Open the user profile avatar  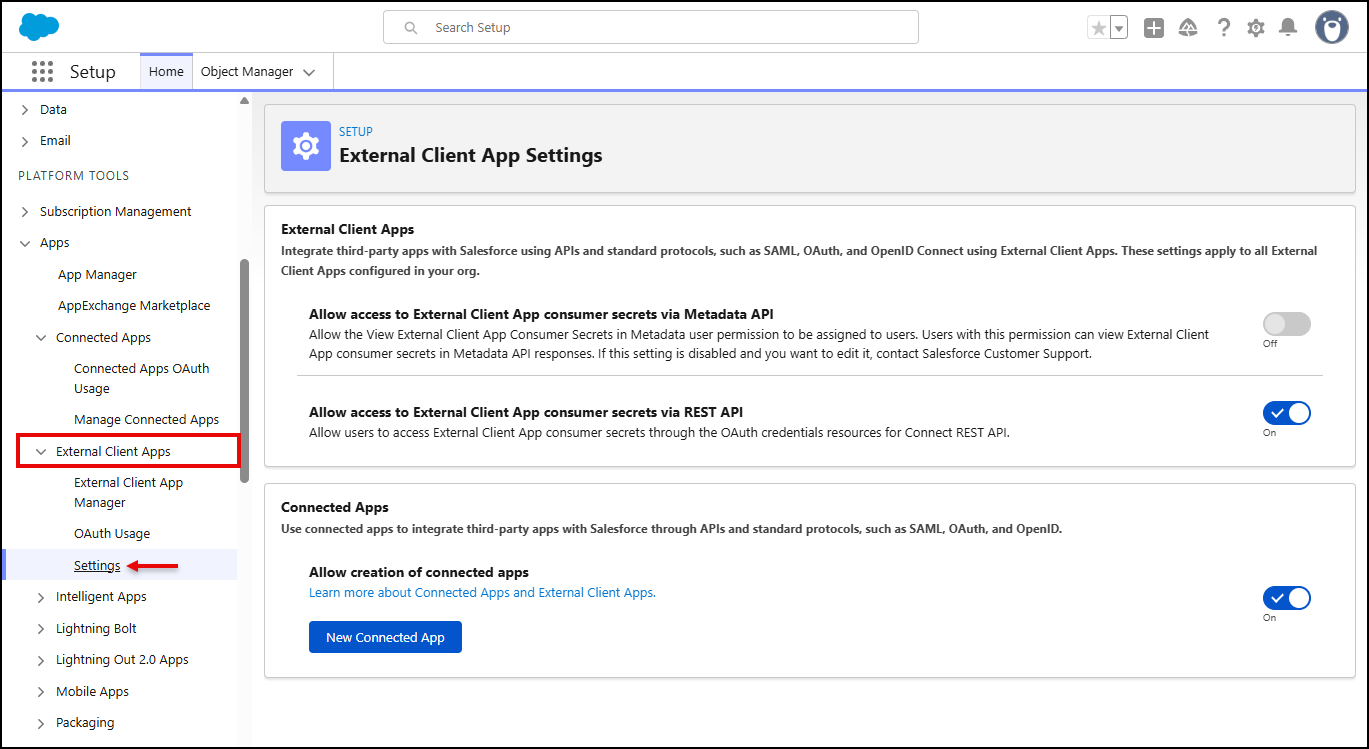[x=1331, y=28]
